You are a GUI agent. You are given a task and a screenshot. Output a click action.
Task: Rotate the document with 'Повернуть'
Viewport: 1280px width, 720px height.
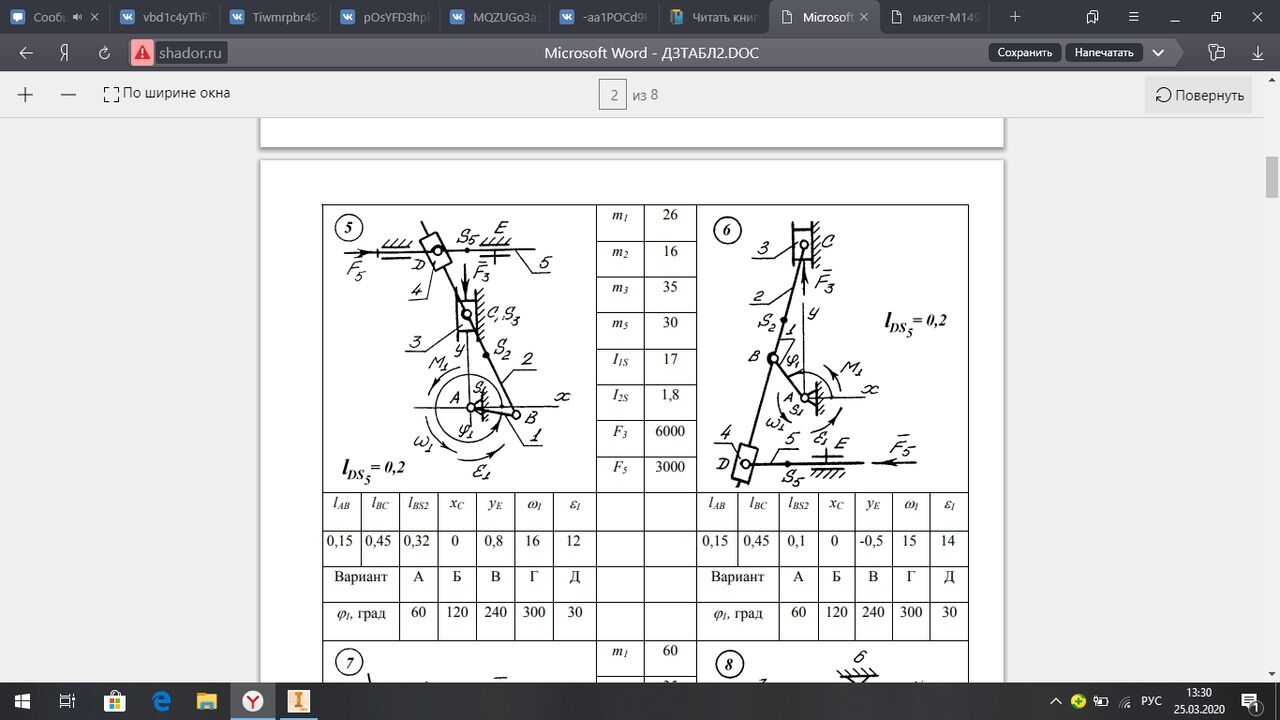1198,95
